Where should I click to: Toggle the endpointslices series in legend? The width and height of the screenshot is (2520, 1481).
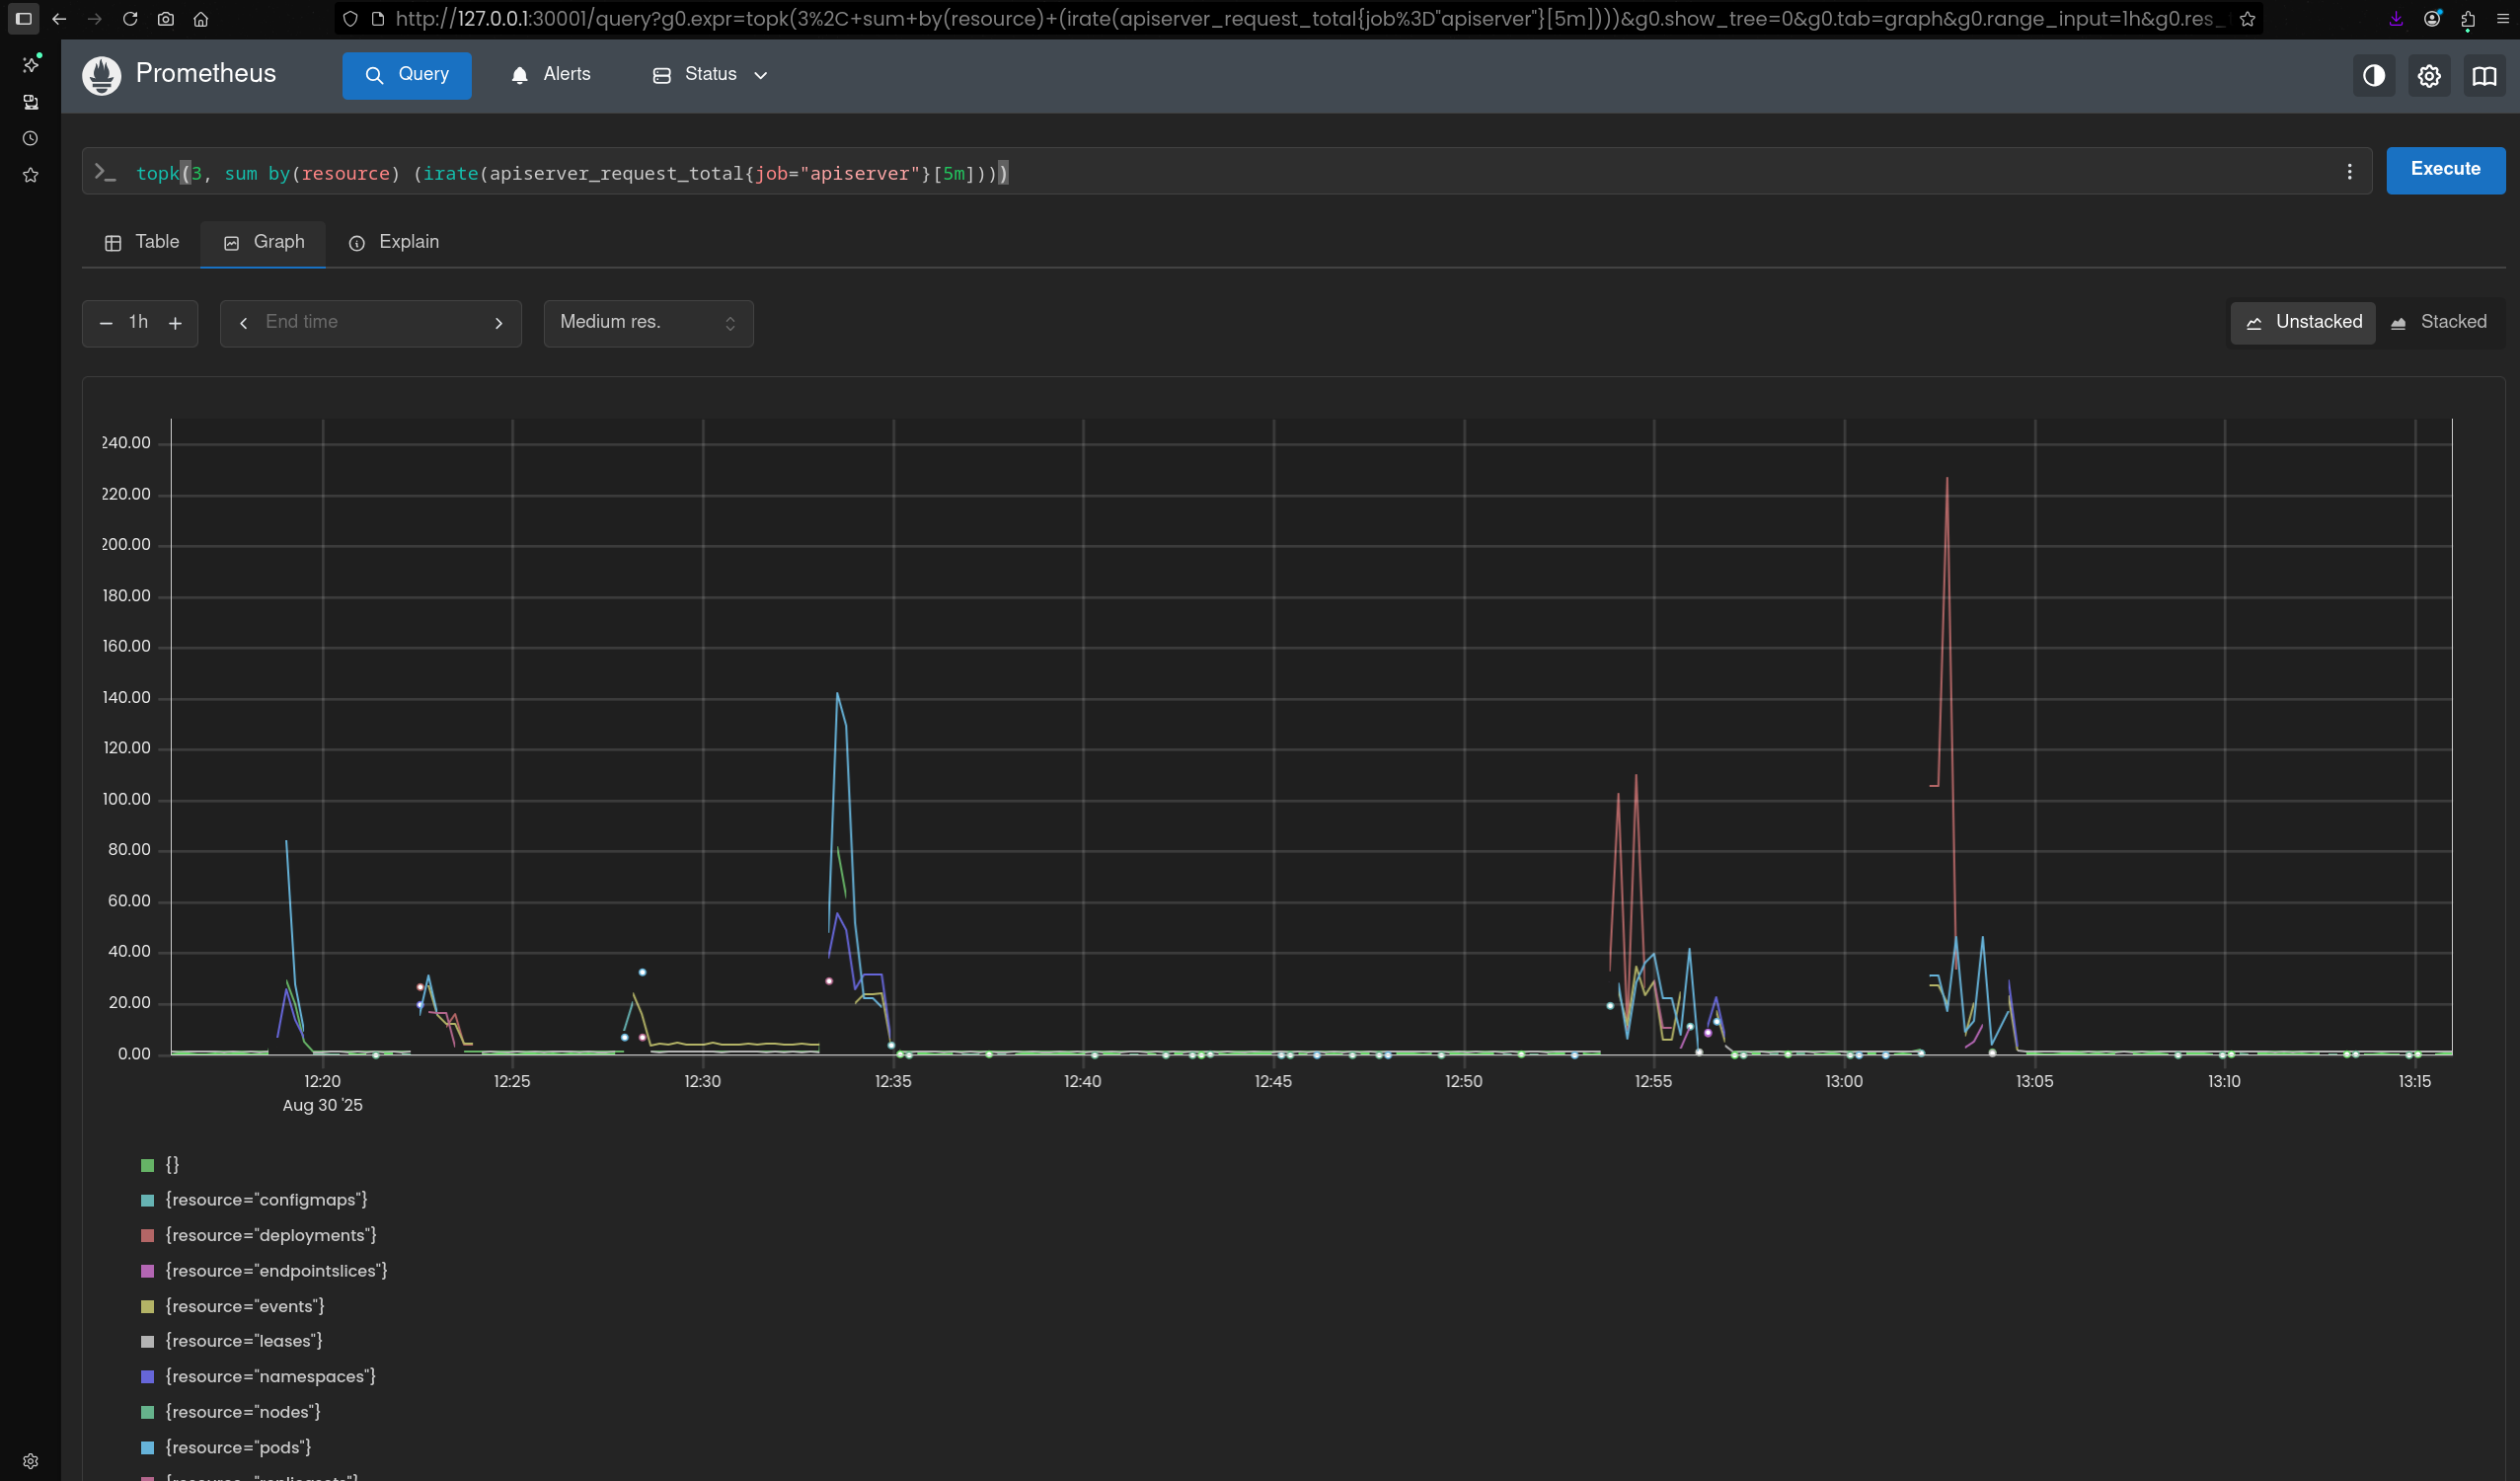pos(264,1271)
